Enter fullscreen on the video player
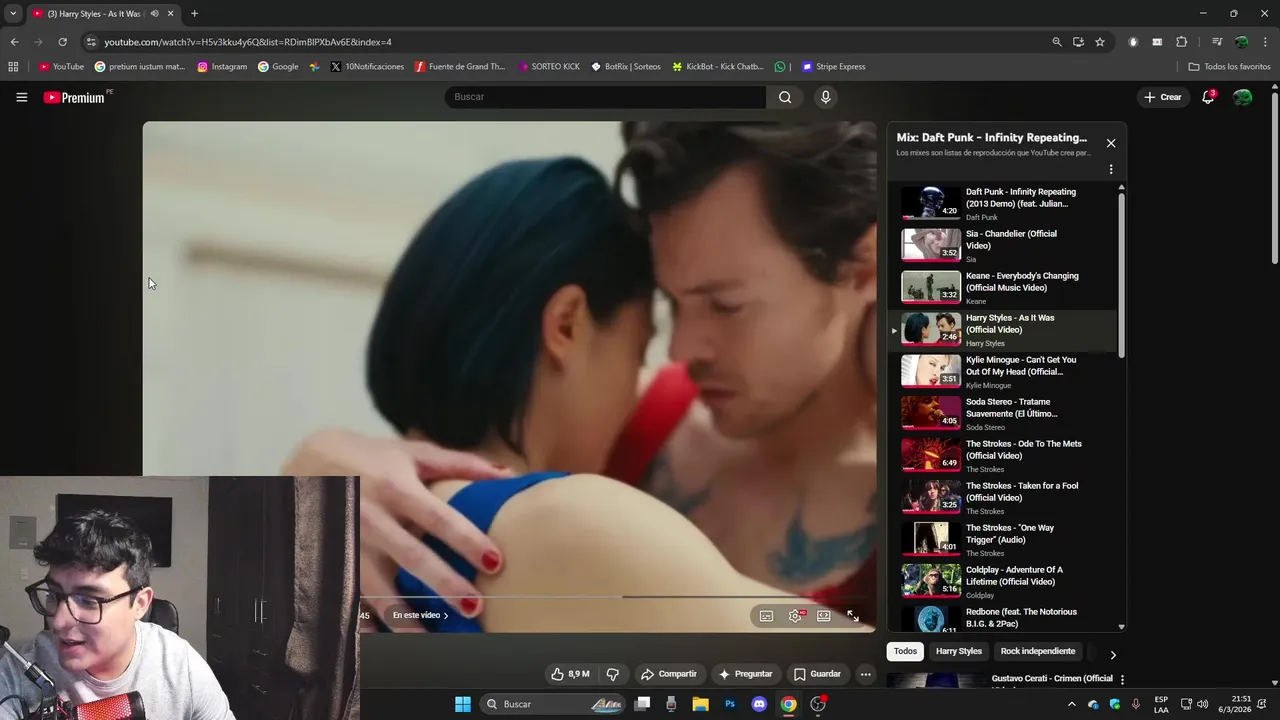Image resolution: width=1280 pixels, height=720 pixels. 853,616
